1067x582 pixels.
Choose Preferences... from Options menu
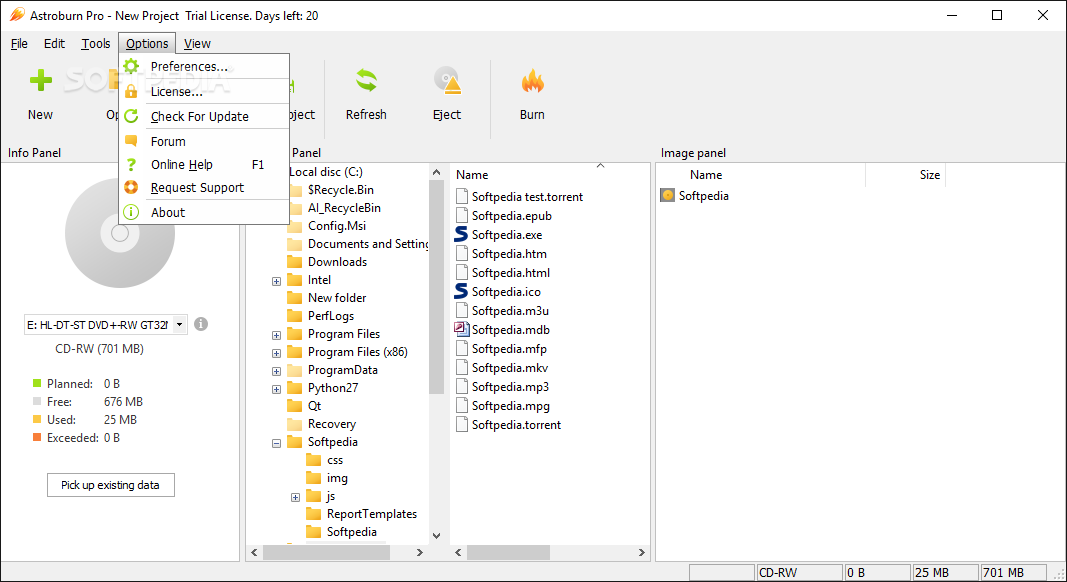tap(204, 66)
